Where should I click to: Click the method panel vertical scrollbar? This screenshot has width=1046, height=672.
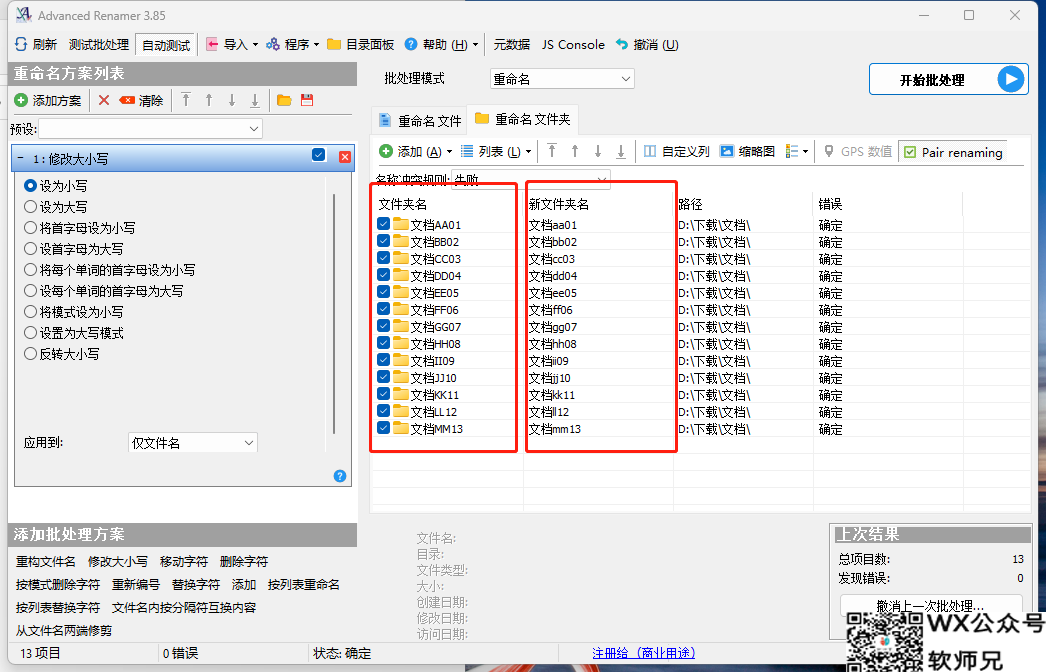(x=334, y=314)
